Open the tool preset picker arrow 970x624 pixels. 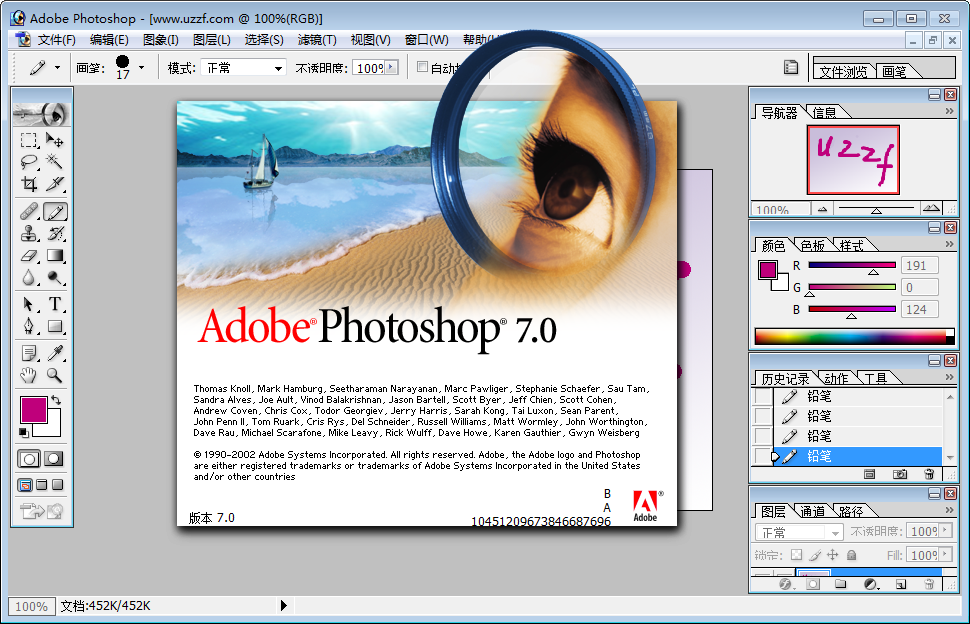pos(58,67)
